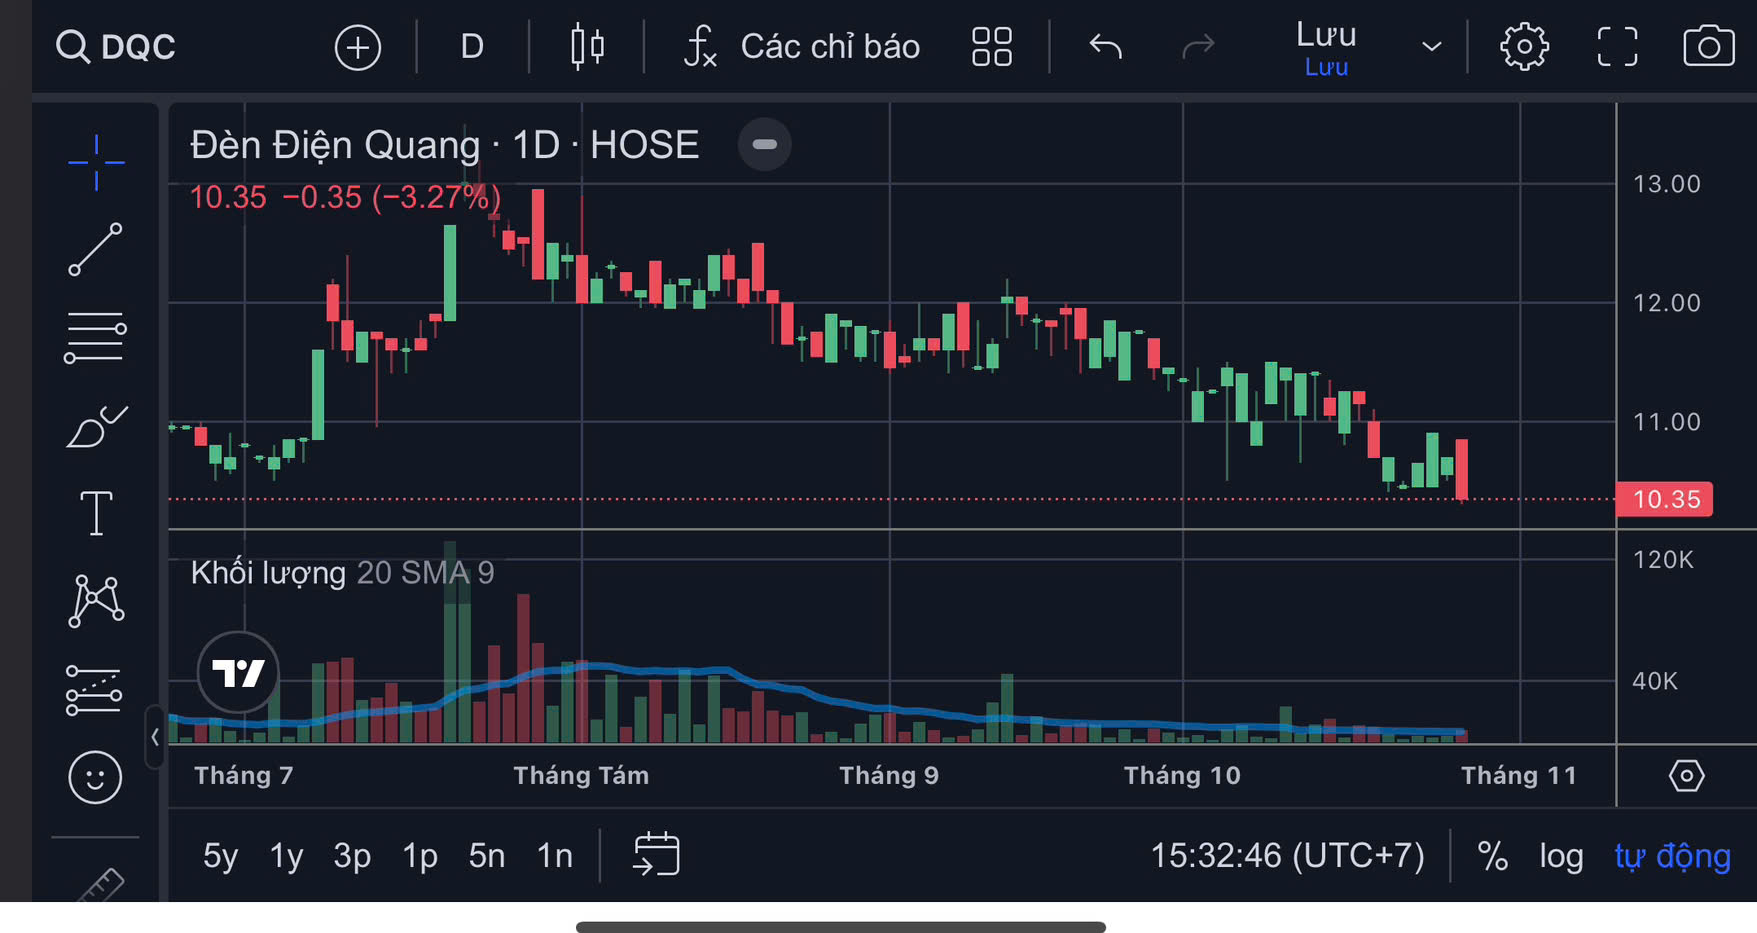Toggle log scale mode
Image resolution: width=1757 pixels, height=933 pixels.
[x=1560, y=856]
